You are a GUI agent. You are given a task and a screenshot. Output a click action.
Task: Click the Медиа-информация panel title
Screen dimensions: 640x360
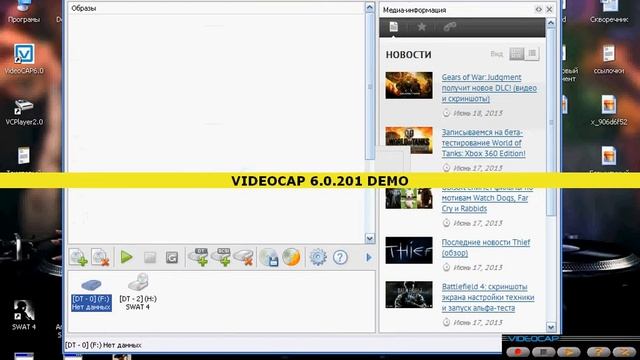(414, 10)
